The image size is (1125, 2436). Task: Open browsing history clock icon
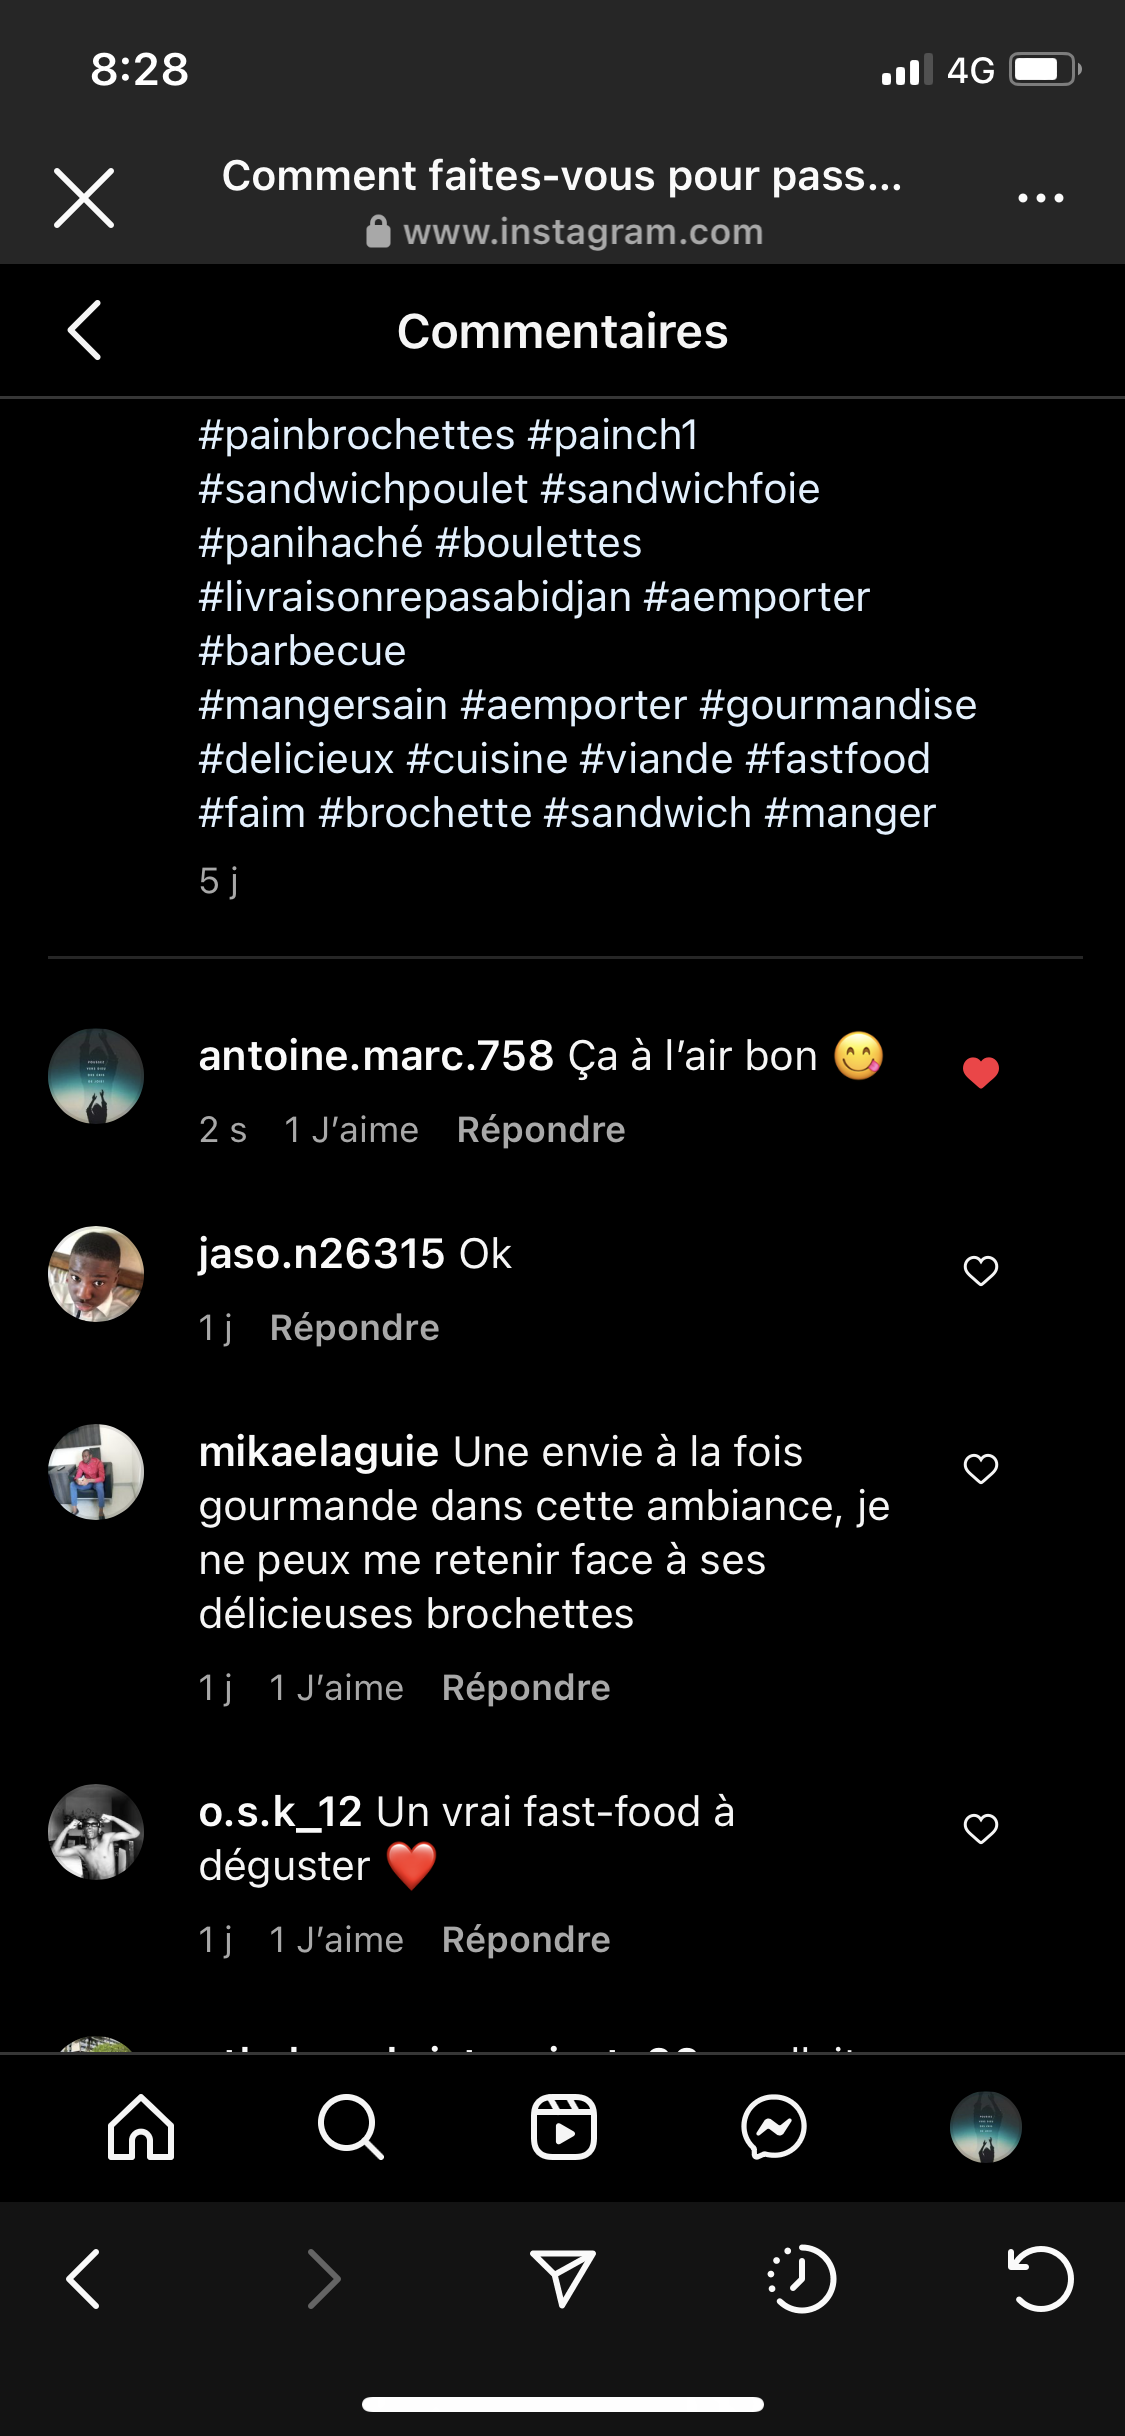click(802, 2279)
